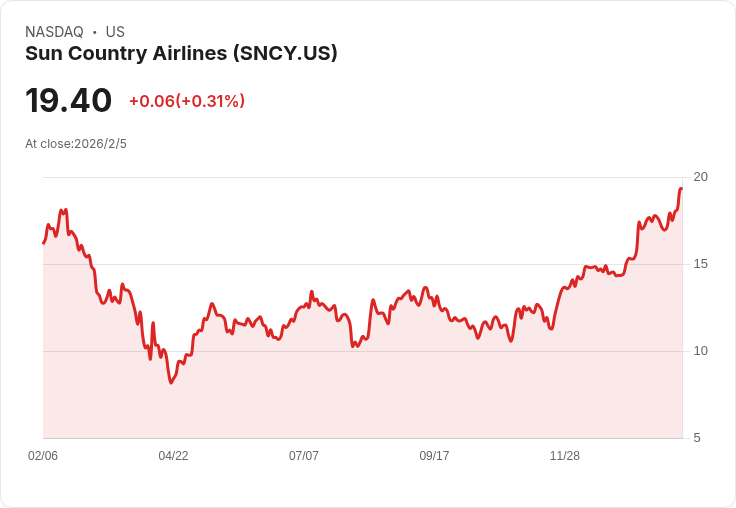Click the 07/07 date axis label
Image resolution: width=736 pixels, height=508 pixels.
[x=304, y=456]
